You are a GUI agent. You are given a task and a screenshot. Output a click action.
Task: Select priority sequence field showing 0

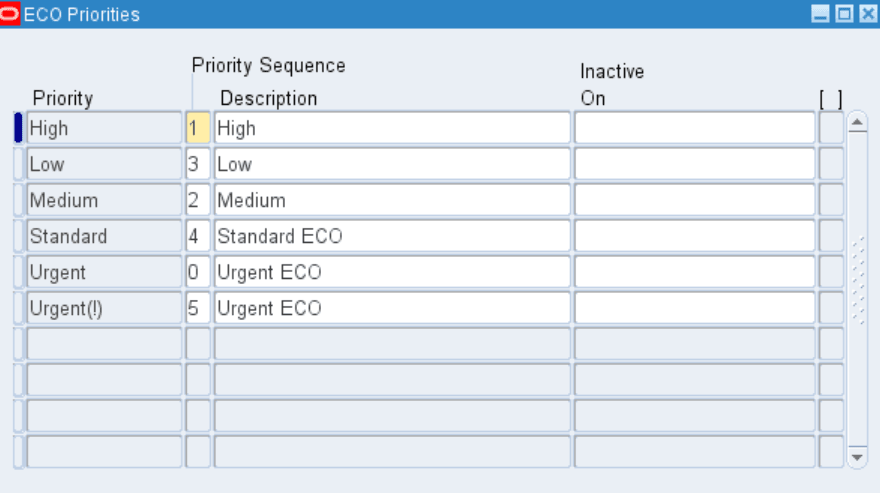[x=198, y=272]
